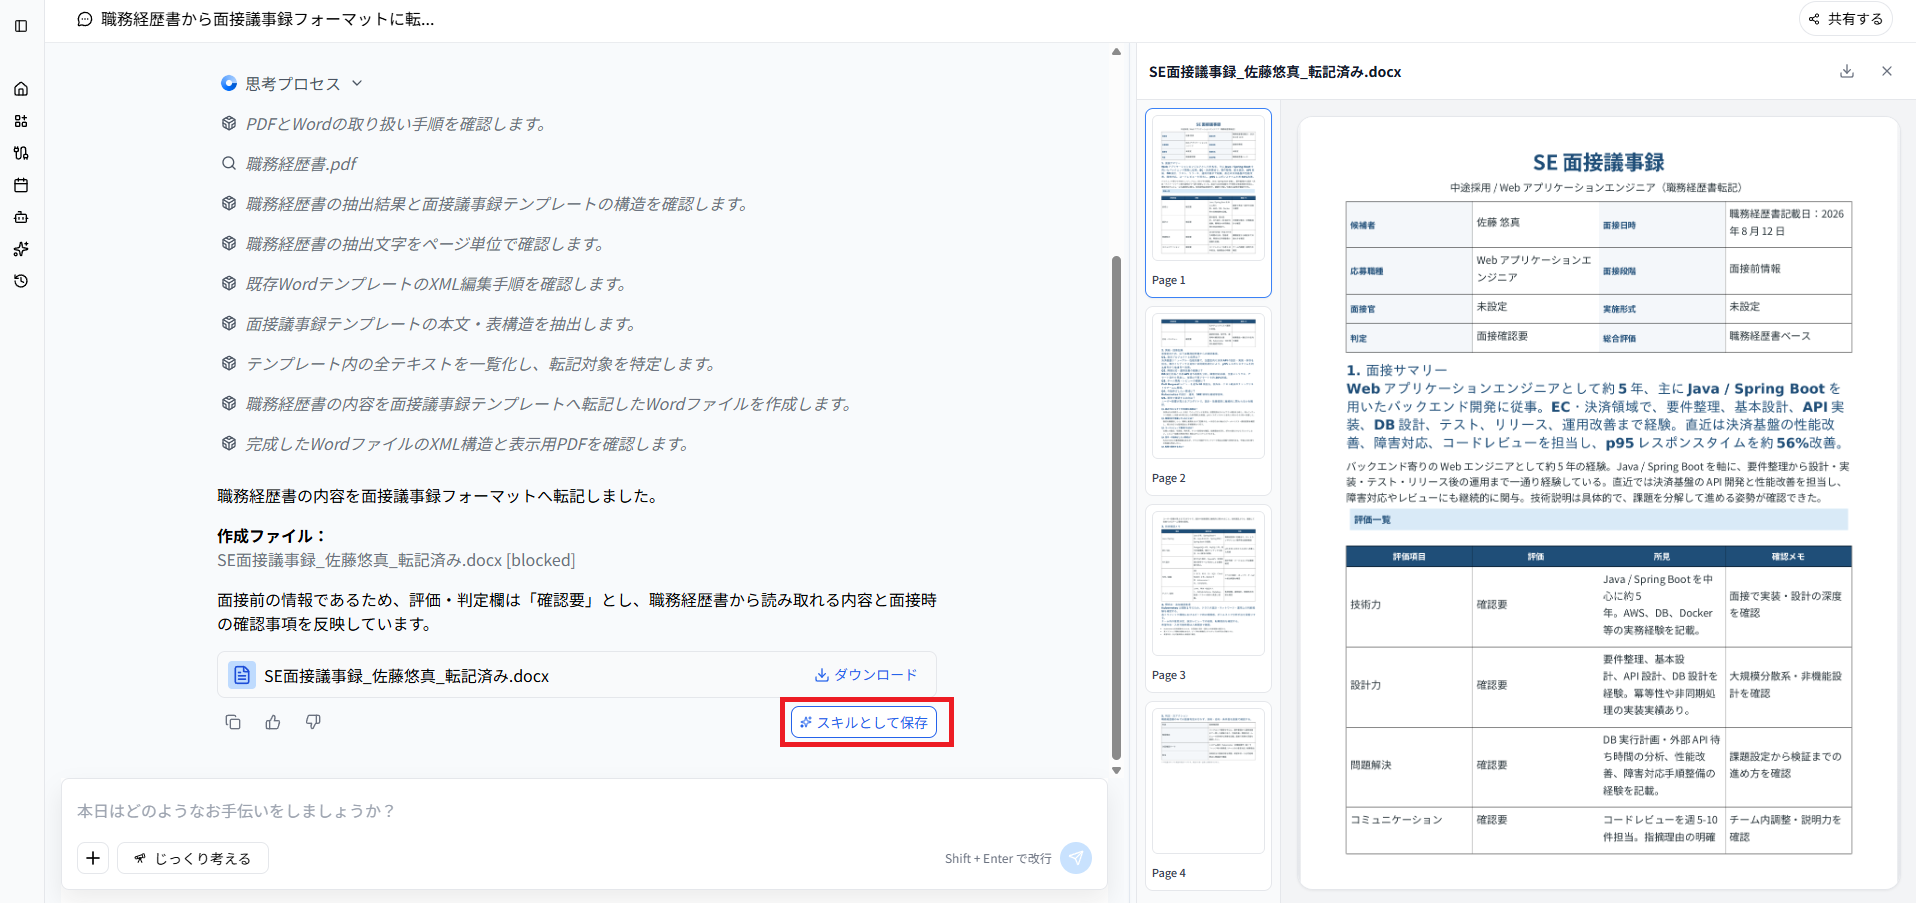Screen dimensions: 1916x903
Task: Click the スキルとして保存 button
Action: [864, 722]
